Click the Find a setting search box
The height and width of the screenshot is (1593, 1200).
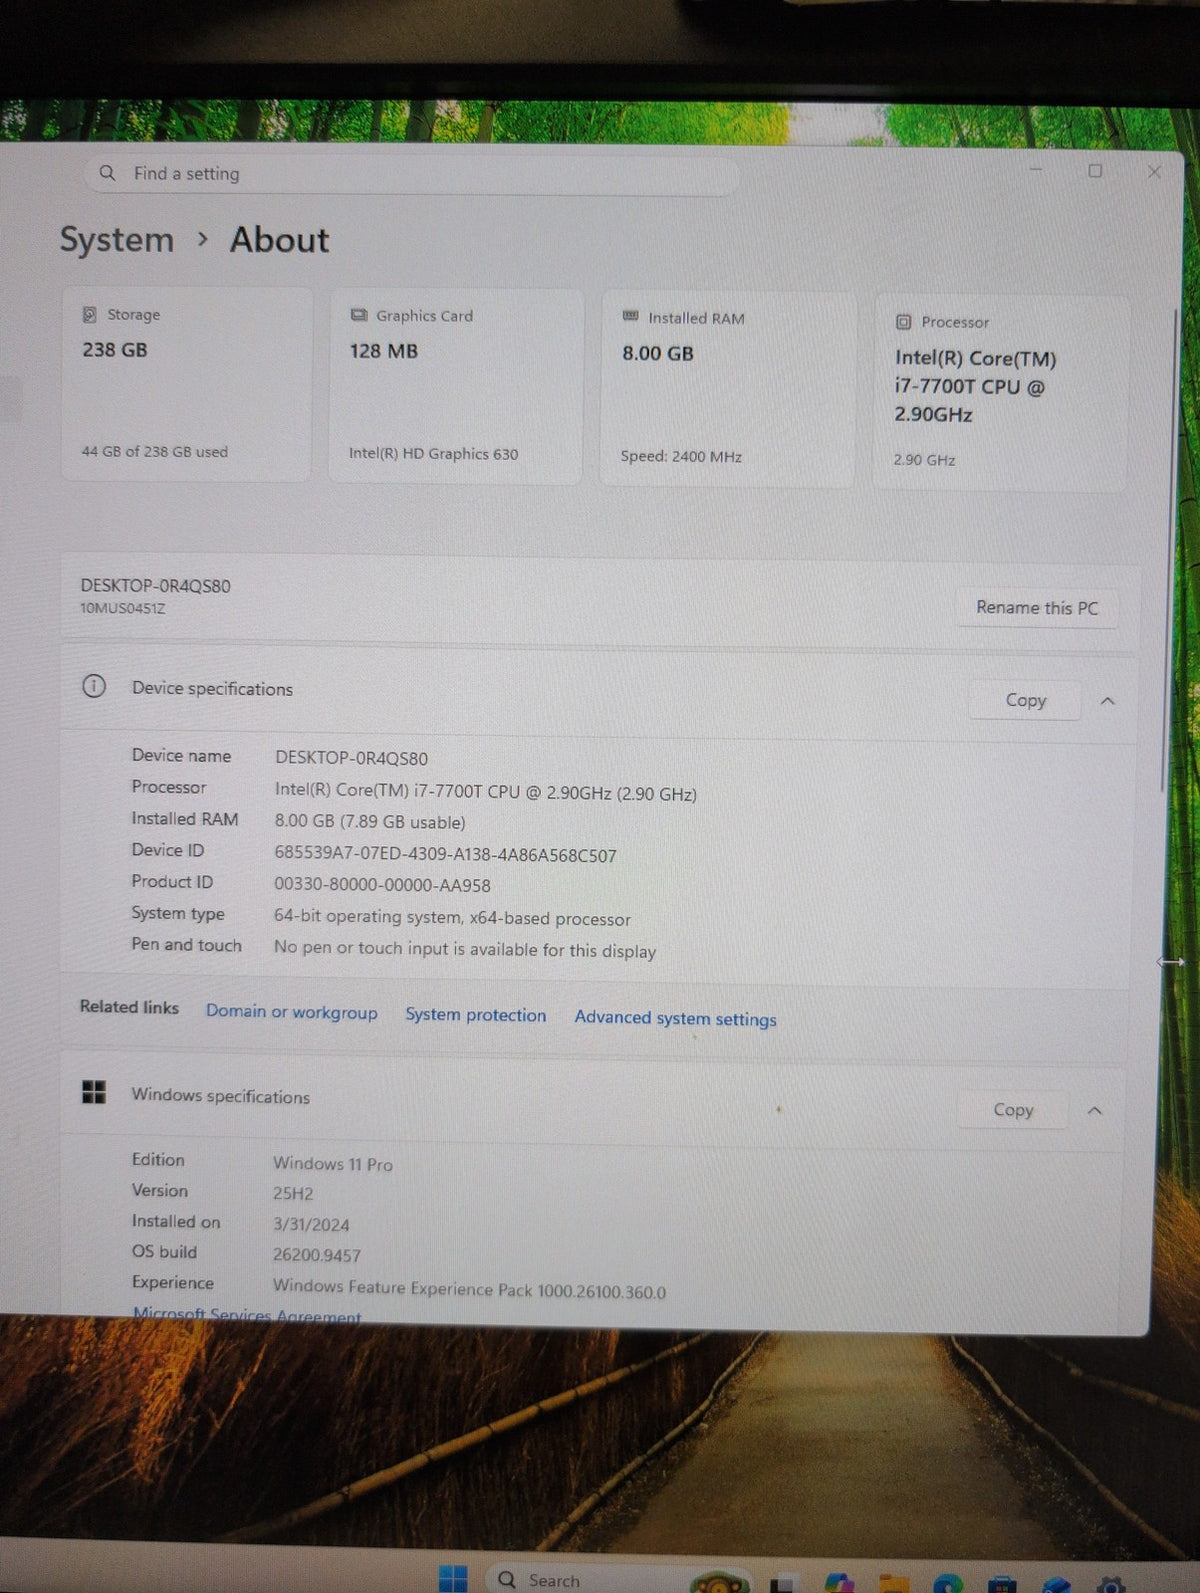click(412, 174)
